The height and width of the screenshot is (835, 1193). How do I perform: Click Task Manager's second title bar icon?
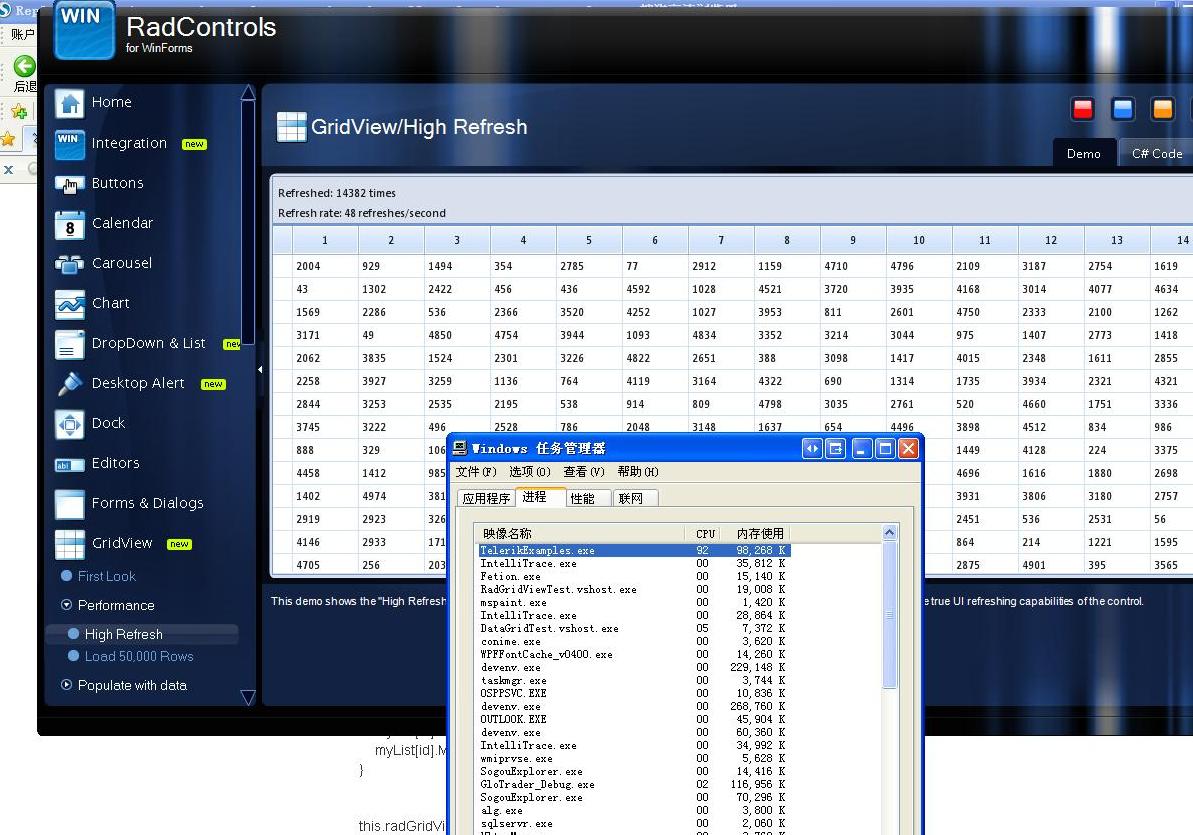point(835,449)
